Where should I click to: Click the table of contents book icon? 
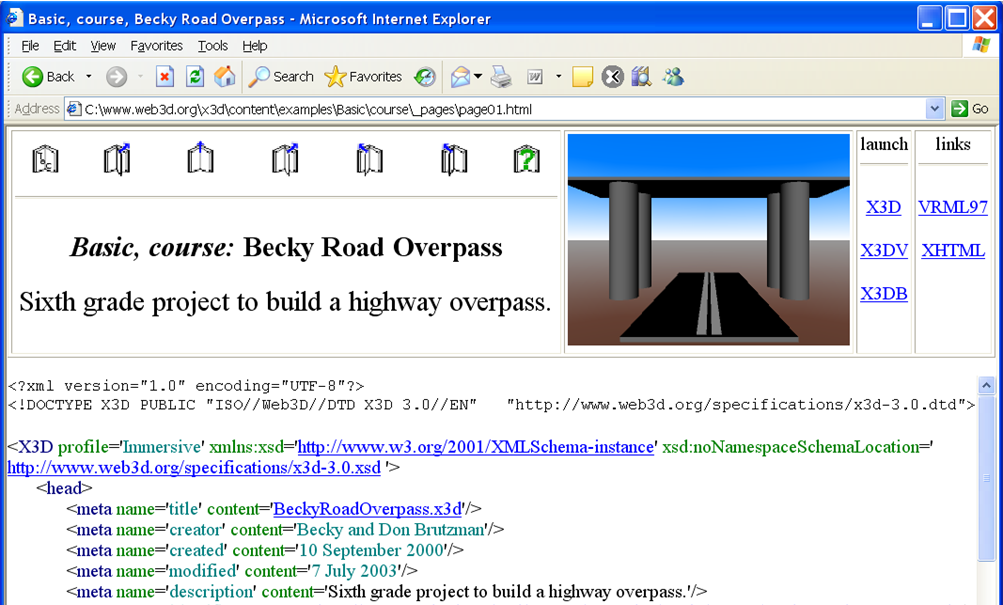tap(46, 159)
